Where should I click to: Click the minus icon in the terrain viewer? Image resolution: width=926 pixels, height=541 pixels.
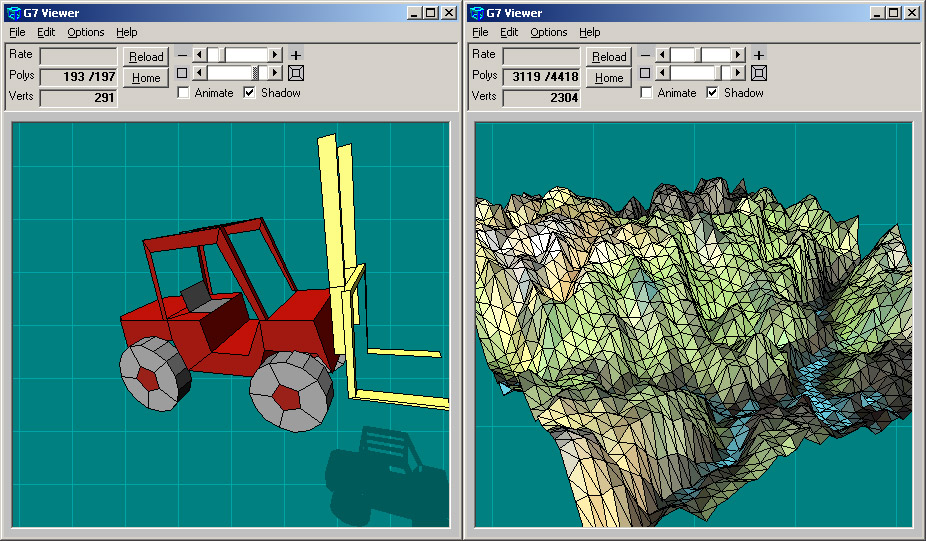644,55
